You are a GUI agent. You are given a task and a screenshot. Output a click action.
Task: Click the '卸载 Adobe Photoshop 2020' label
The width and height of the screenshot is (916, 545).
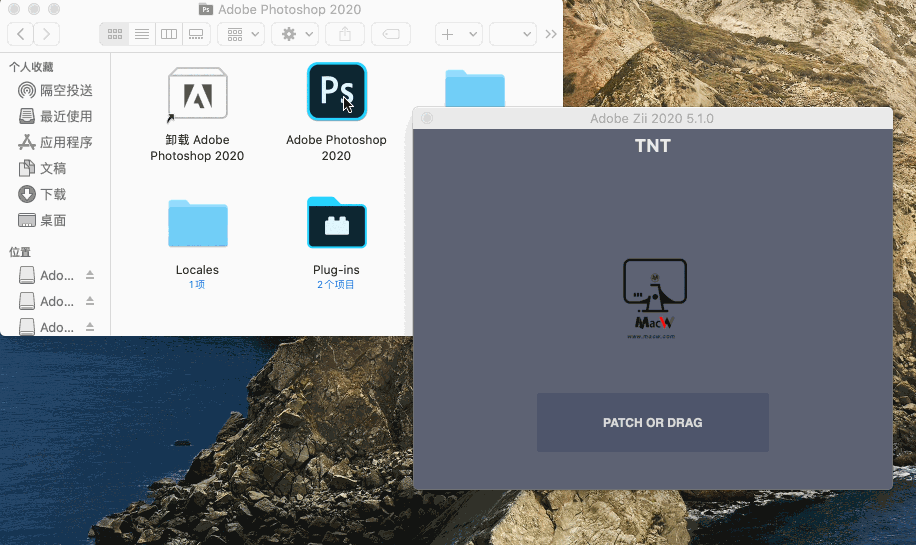pos(197,148)
